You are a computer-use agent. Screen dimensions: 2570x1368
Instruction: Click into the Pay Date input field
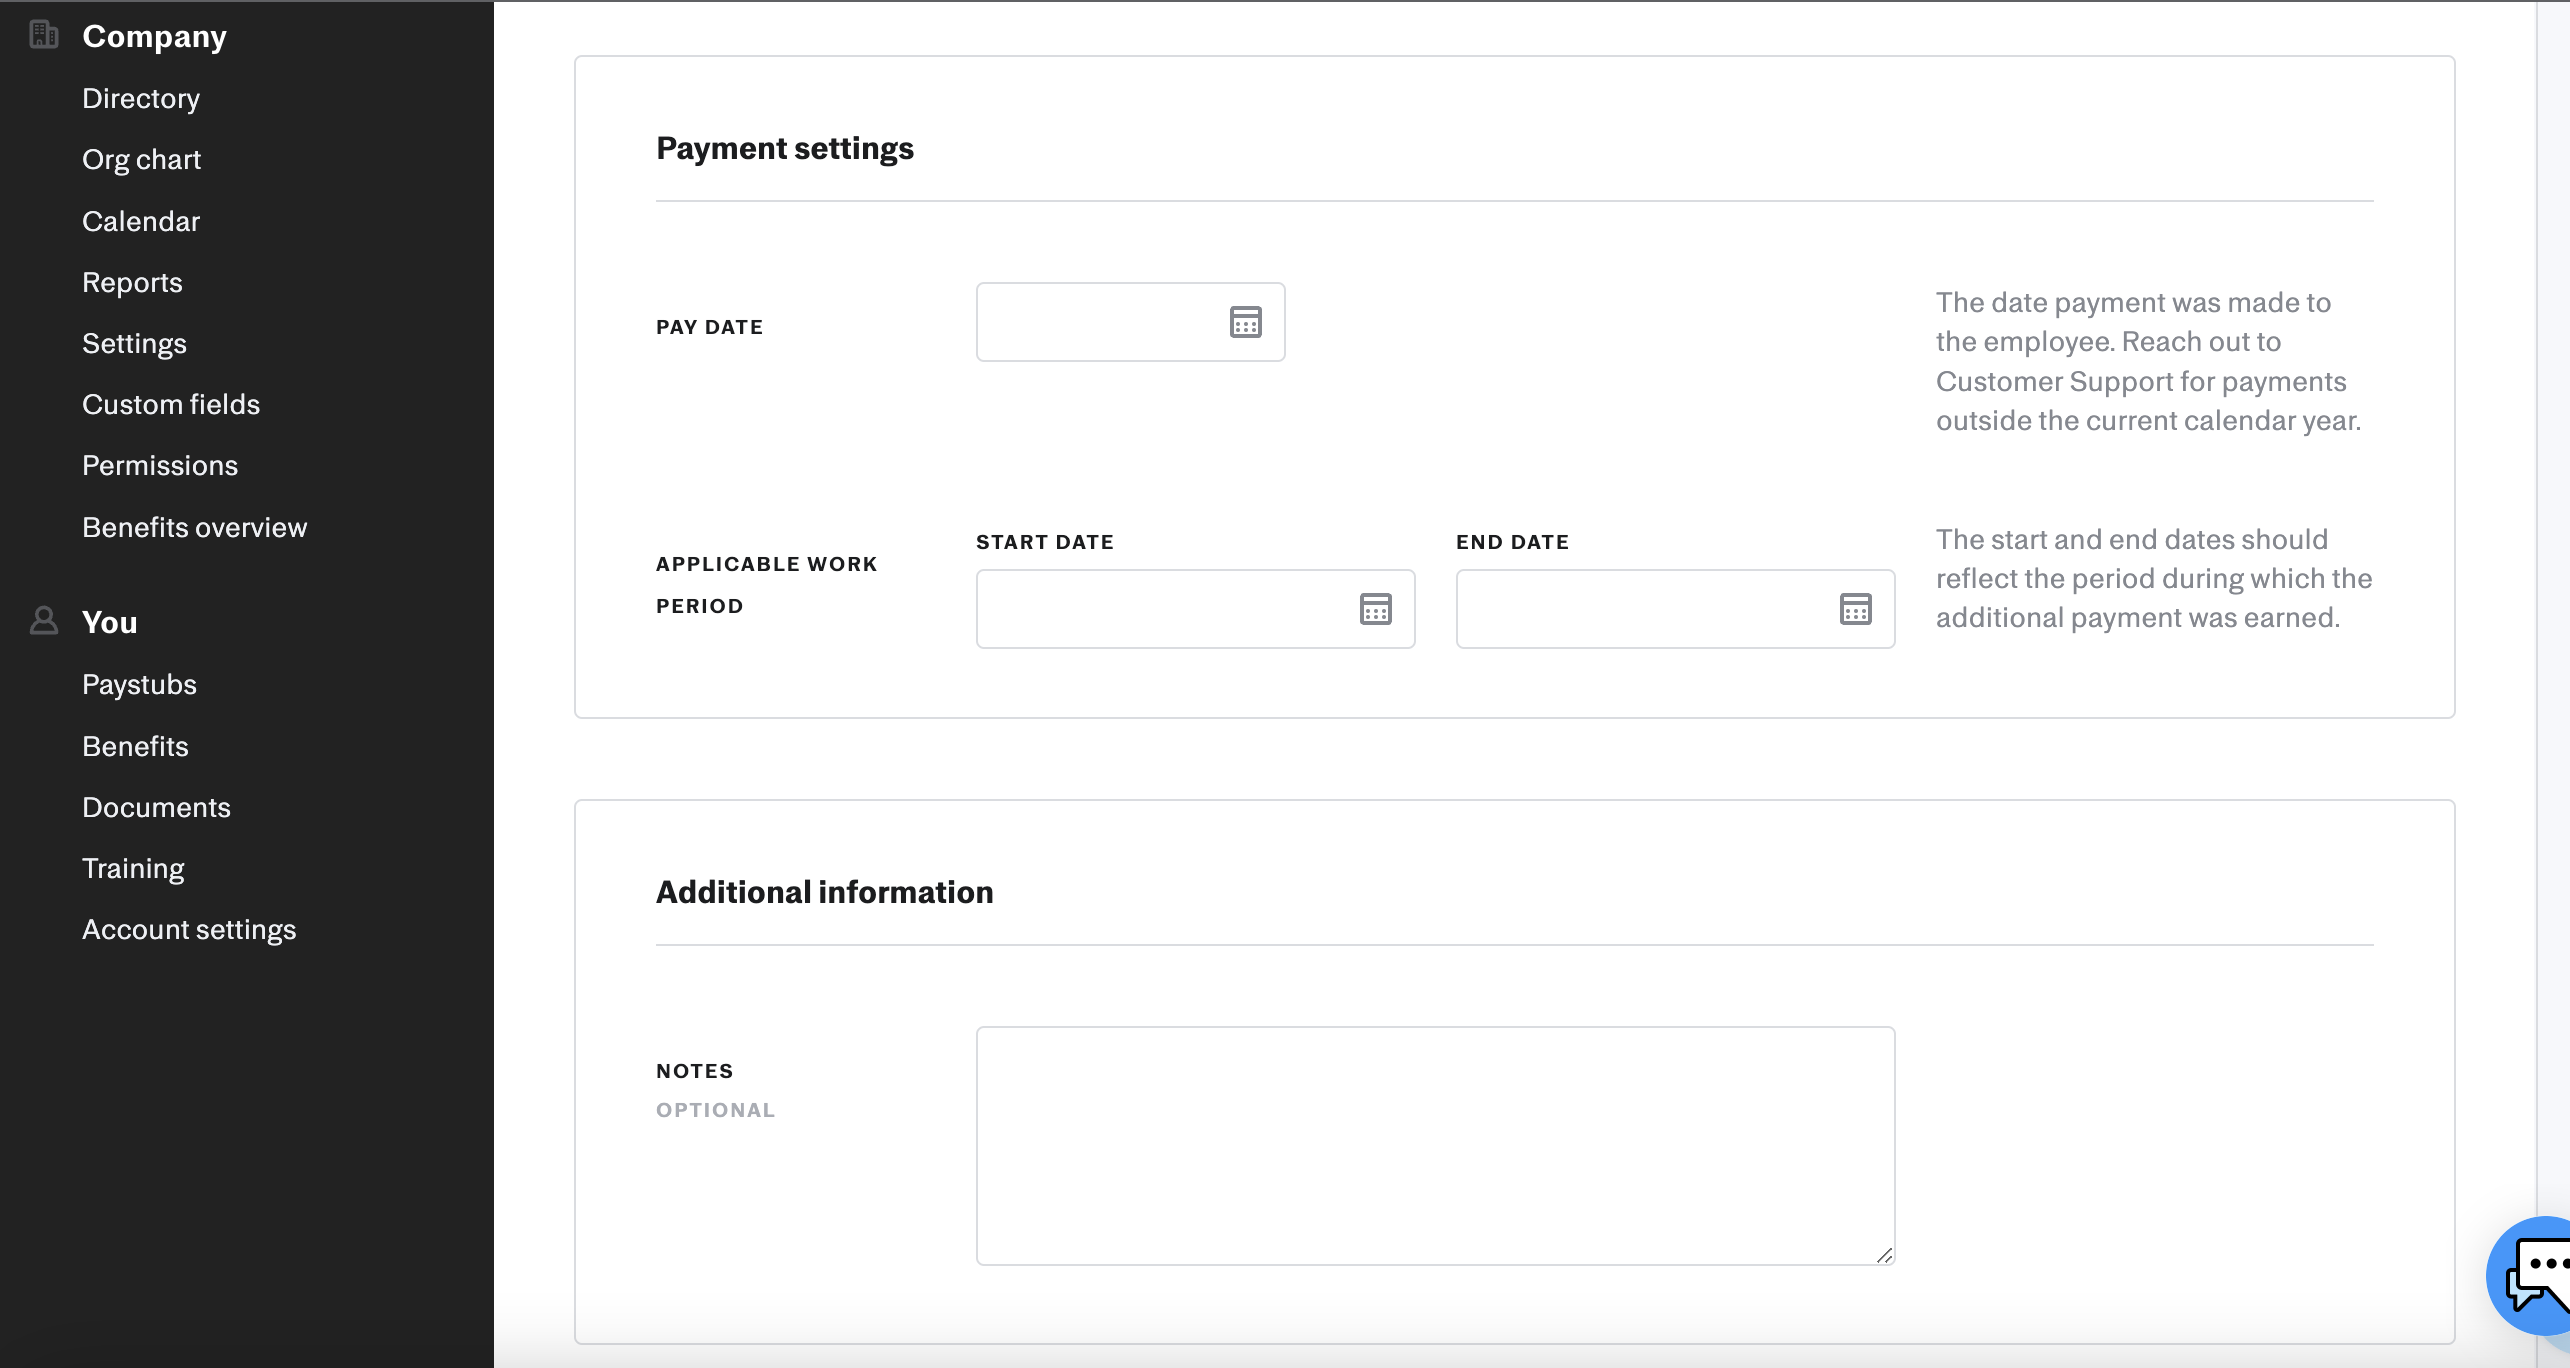[1130, 322]
